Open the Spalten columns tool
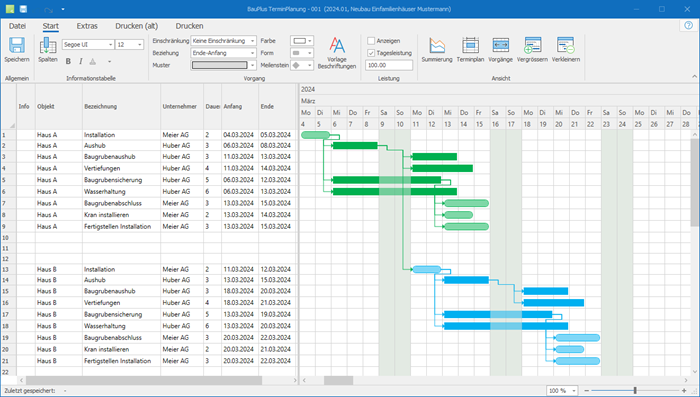Viewport: 700px width, 397px height. [x=48, y=46]
